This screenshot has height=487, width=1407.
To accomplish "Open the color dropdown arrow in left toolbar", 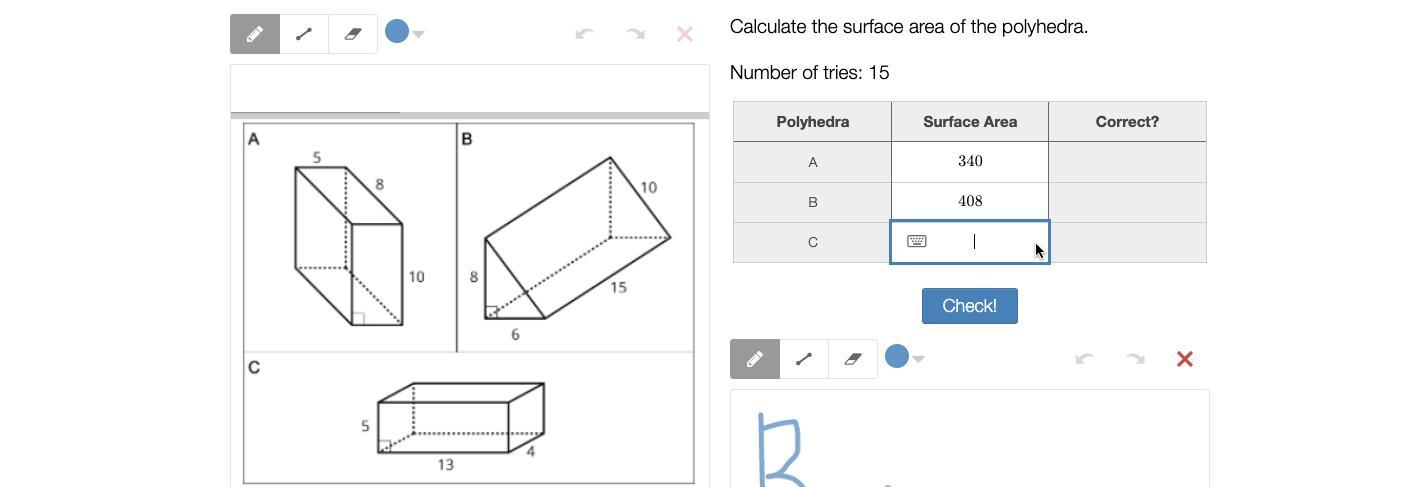I will point(419,34).
